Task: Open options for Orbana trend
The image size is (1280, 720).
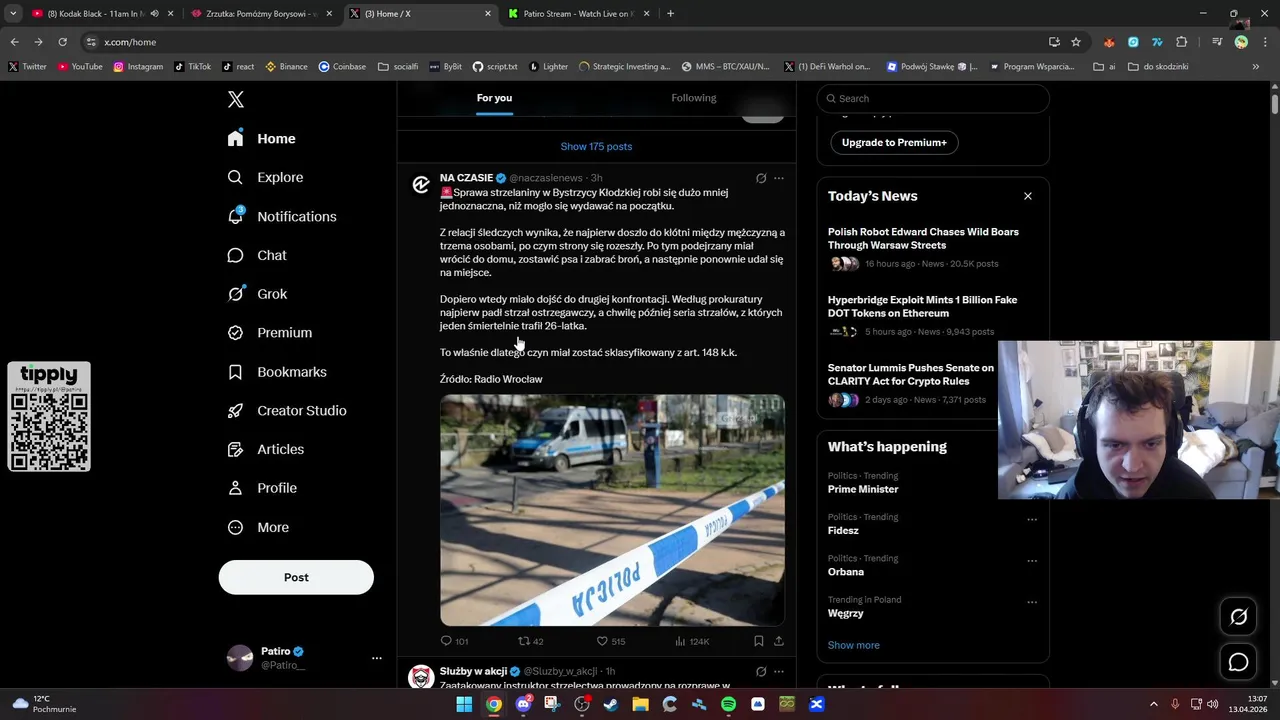Action: 1032,561
